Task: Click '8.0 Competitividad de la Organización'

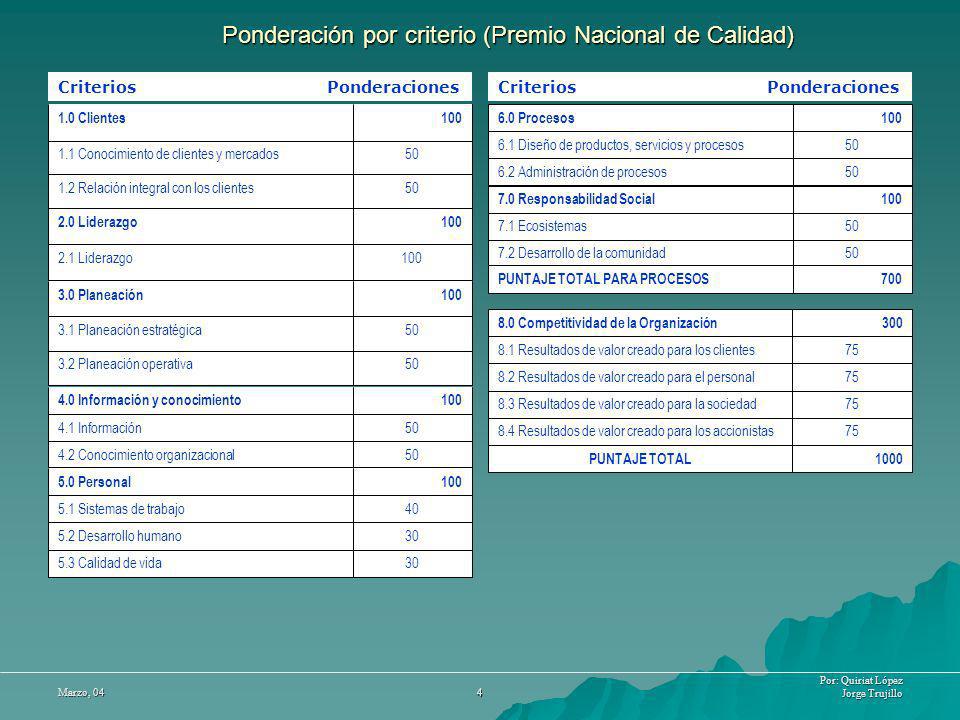Action: click(x=607, y=323)
